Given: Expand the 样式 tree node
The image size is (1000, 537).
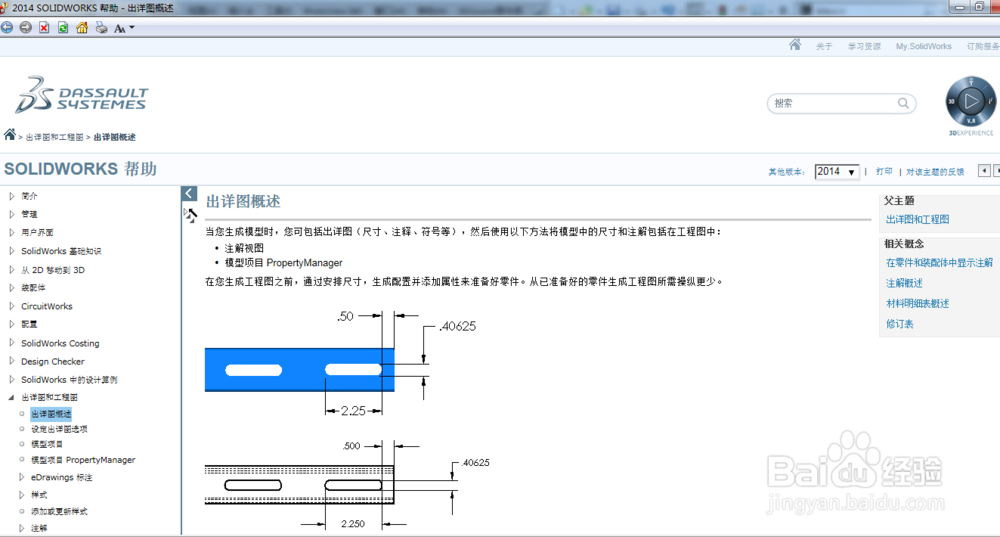Looking at the screenshot, I should pyautogui.click(x=22, y=494).
